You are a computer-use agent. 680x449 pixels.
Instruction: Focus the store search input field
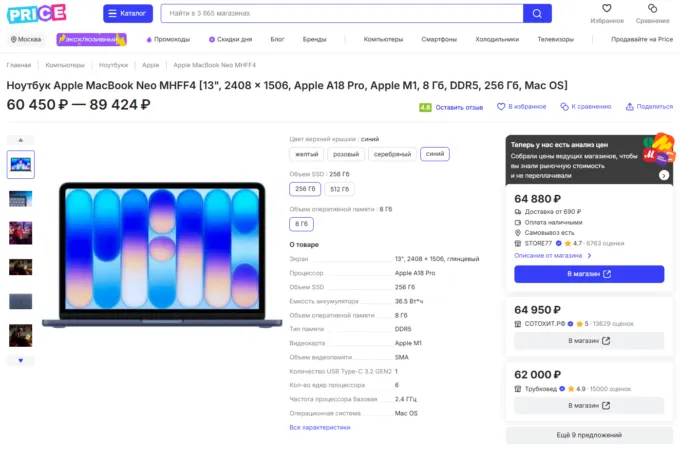342,13
